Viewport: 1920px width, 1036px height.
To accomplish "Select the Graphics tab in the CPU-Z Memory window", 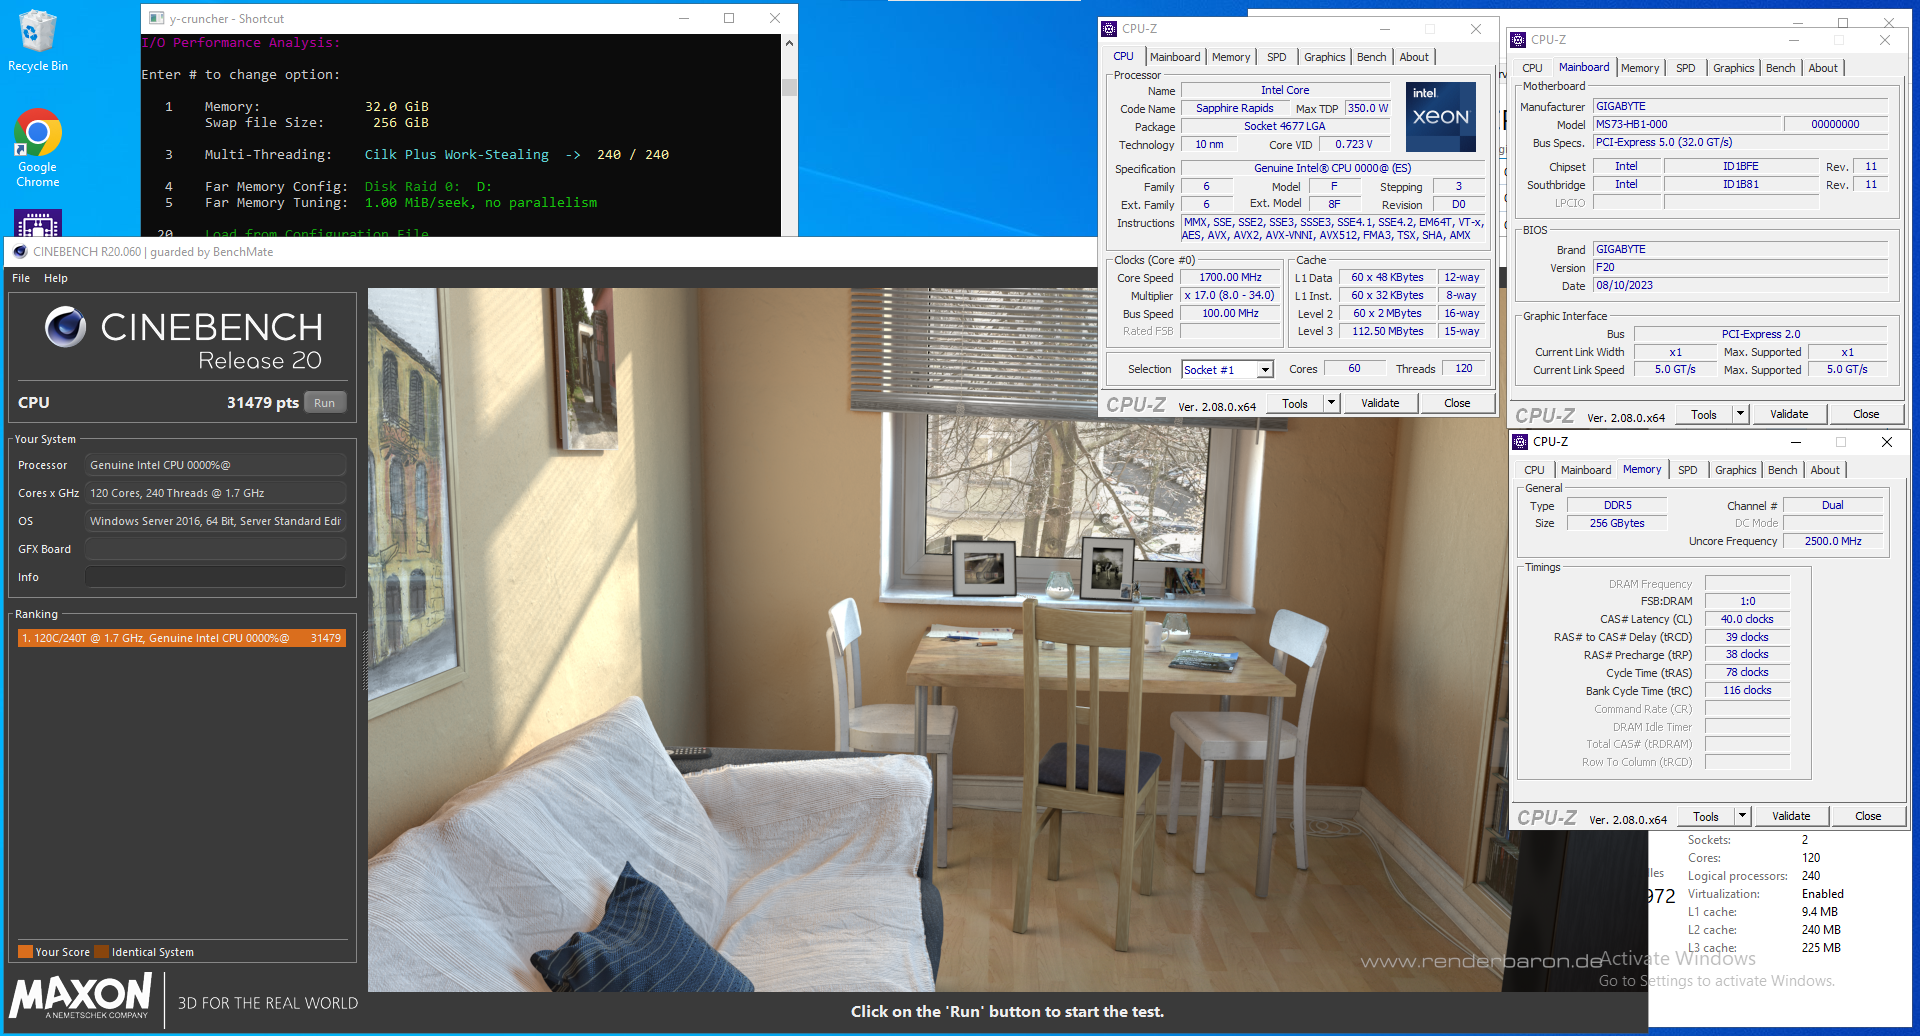I will click(1736, 470).
